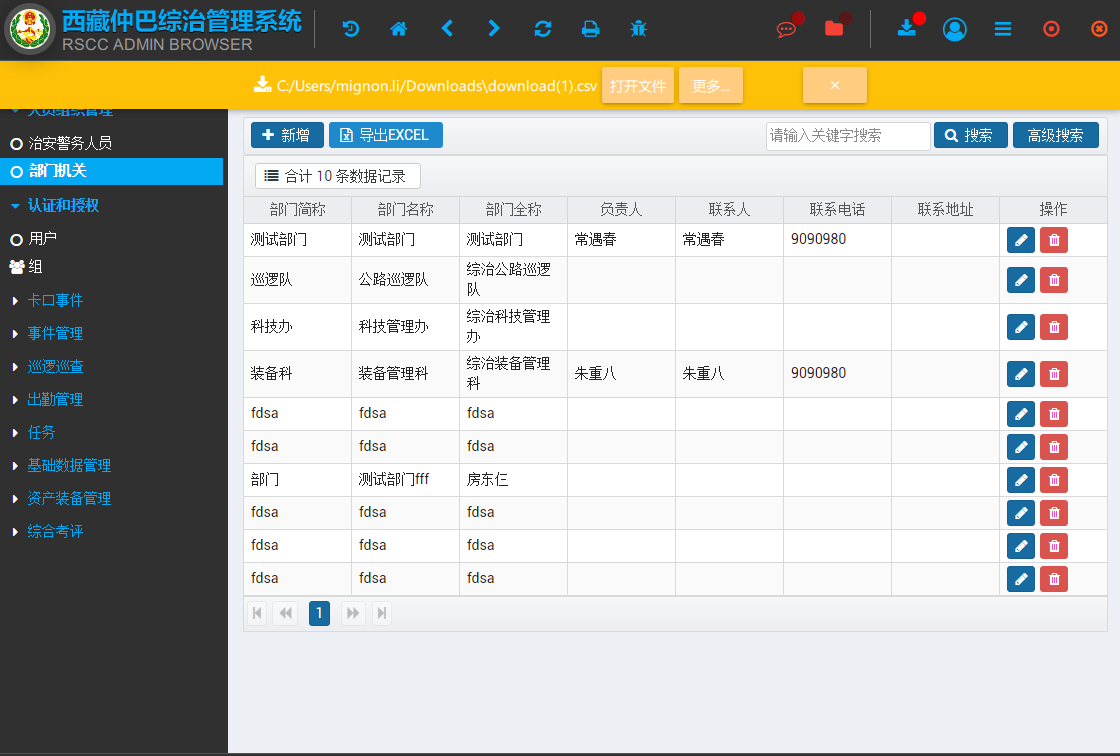Image resolution: width=1120 pixels, height=756 pixels.
Task: Open 高级搜索 advanced search
Action: pos(1056,135)
